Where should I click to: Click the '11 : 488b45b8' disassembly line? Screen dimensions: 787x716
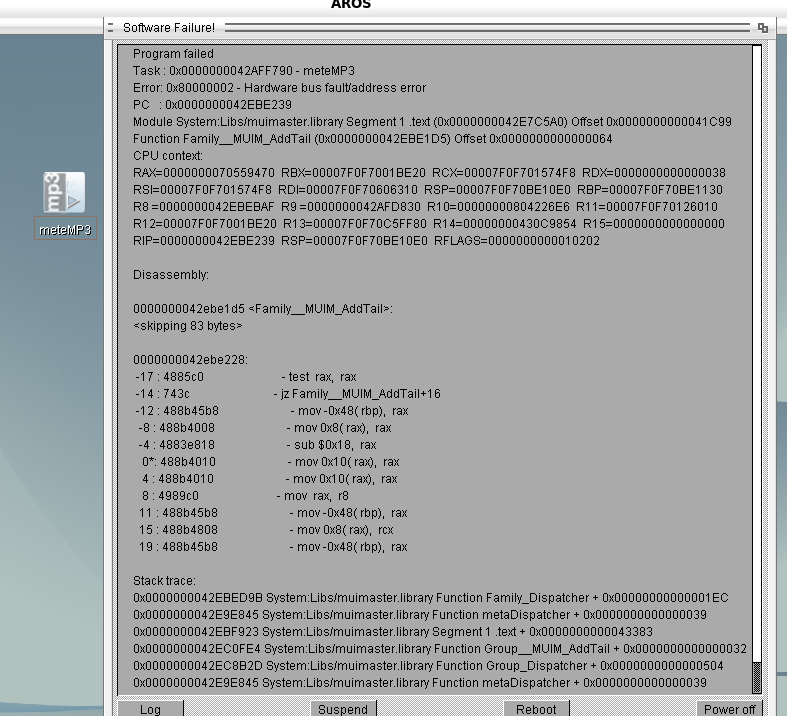[273, 513]
